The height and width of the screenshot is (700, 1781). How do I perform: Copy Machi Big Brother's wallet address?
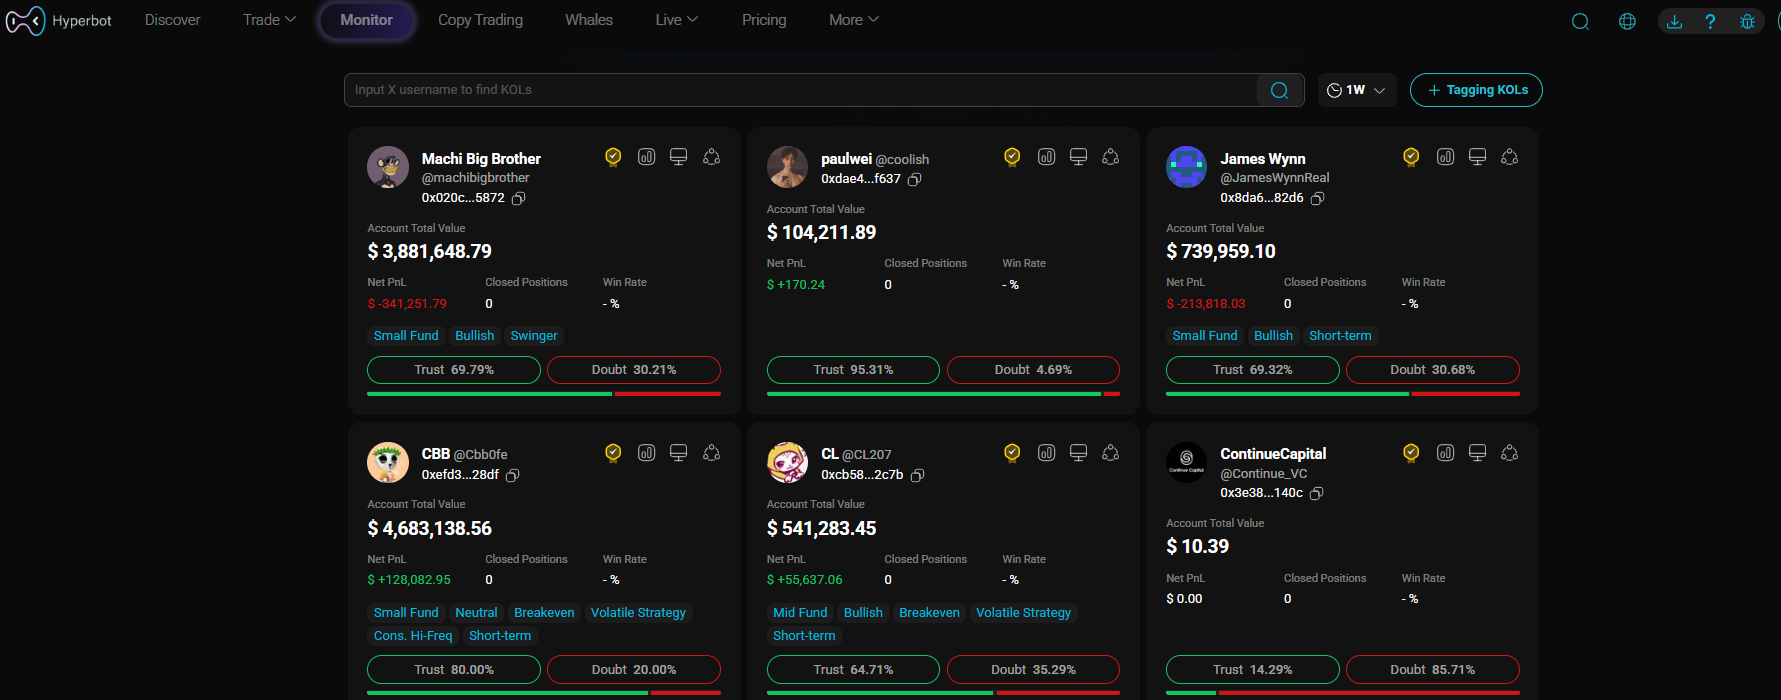(518, 199)
